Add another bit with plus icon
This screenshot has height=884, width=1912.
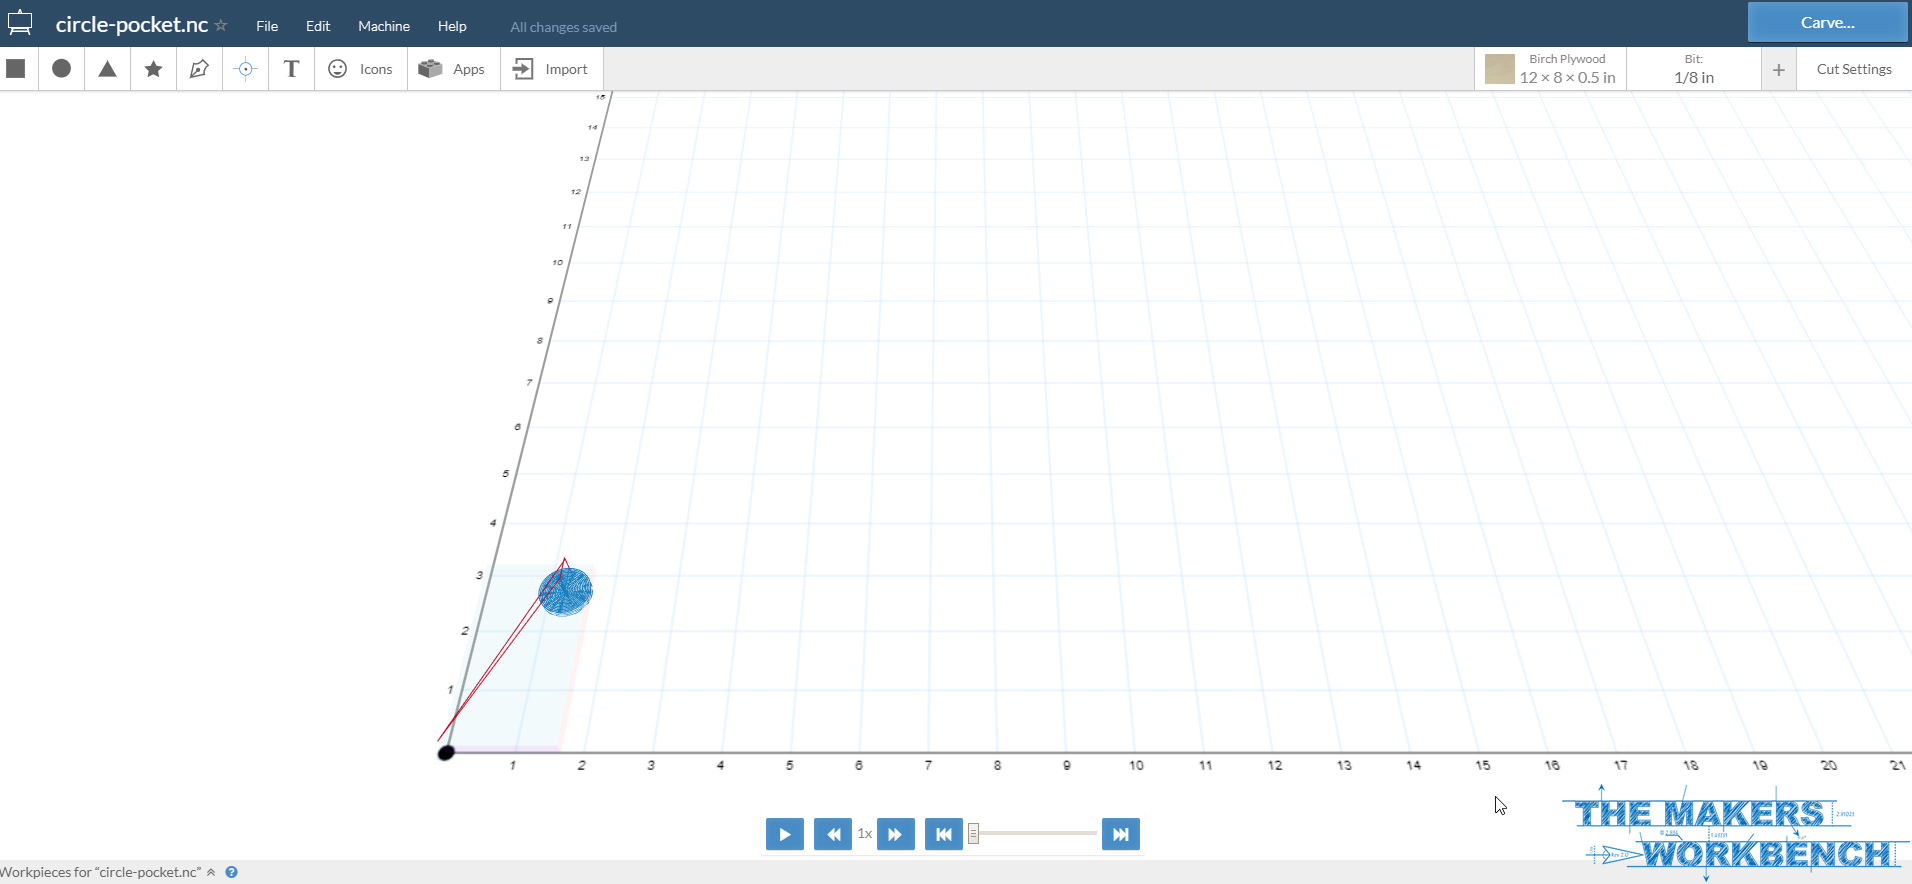click(x=1779, y=69)
